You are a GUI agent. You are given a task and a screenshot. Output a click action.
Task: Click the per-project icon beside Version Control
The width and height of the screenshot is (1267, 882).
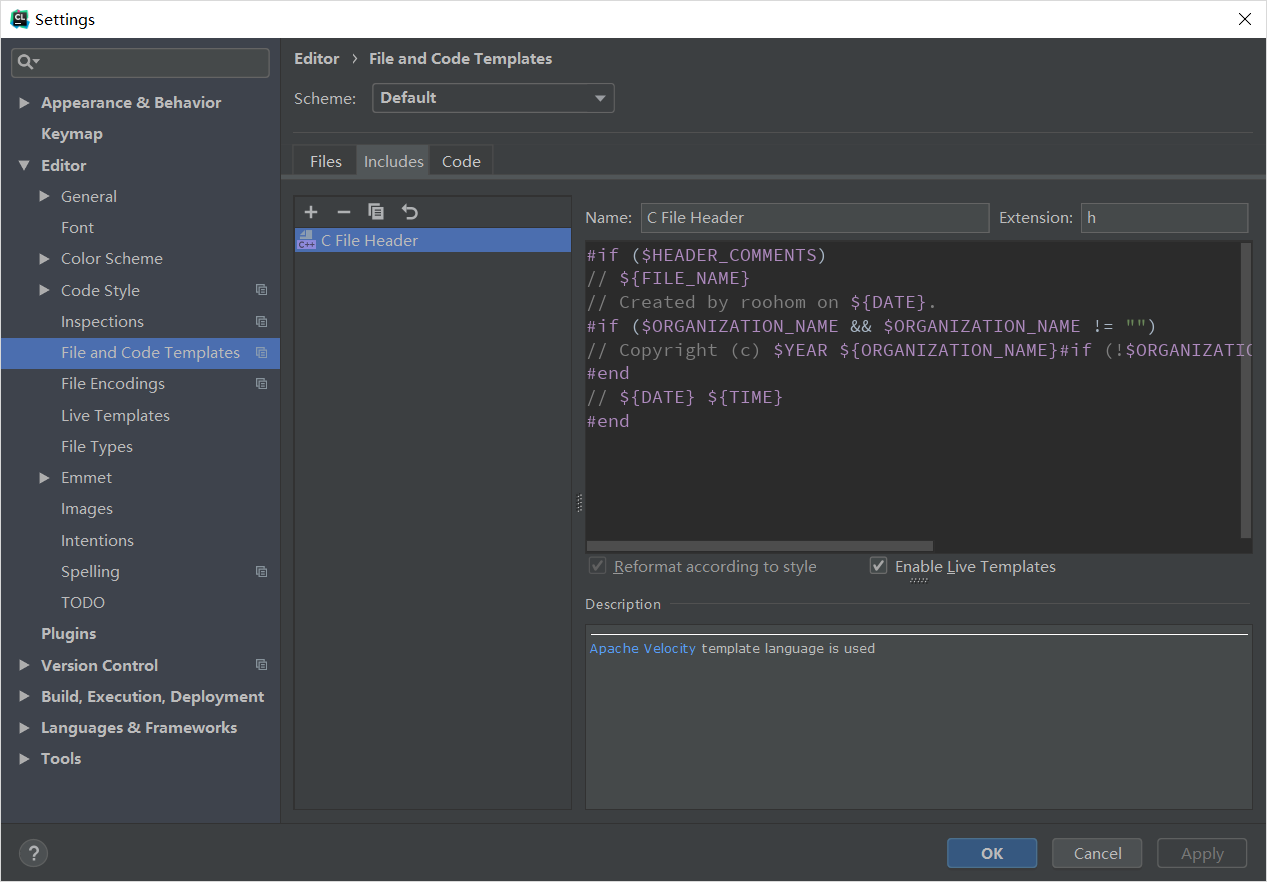pos(261,665)
